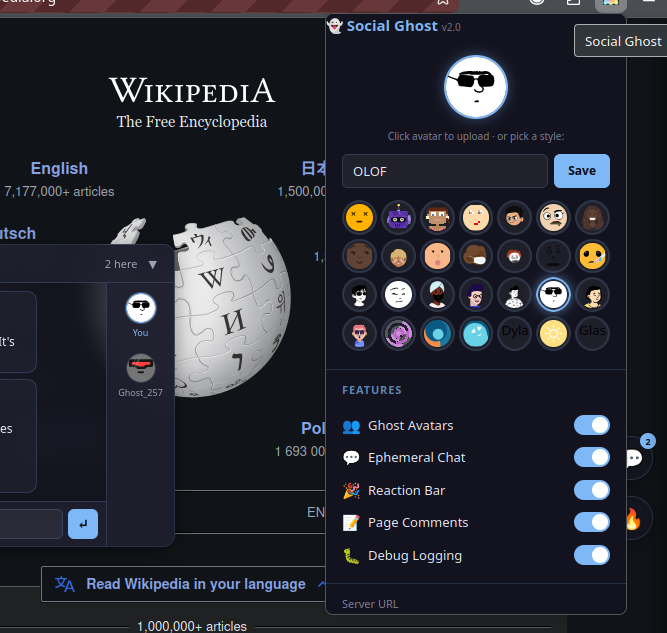The height and width of the screenshot is (633, 667).
Task: Pick the wide-eyed face with green mouth avatar
Action: 553,217
